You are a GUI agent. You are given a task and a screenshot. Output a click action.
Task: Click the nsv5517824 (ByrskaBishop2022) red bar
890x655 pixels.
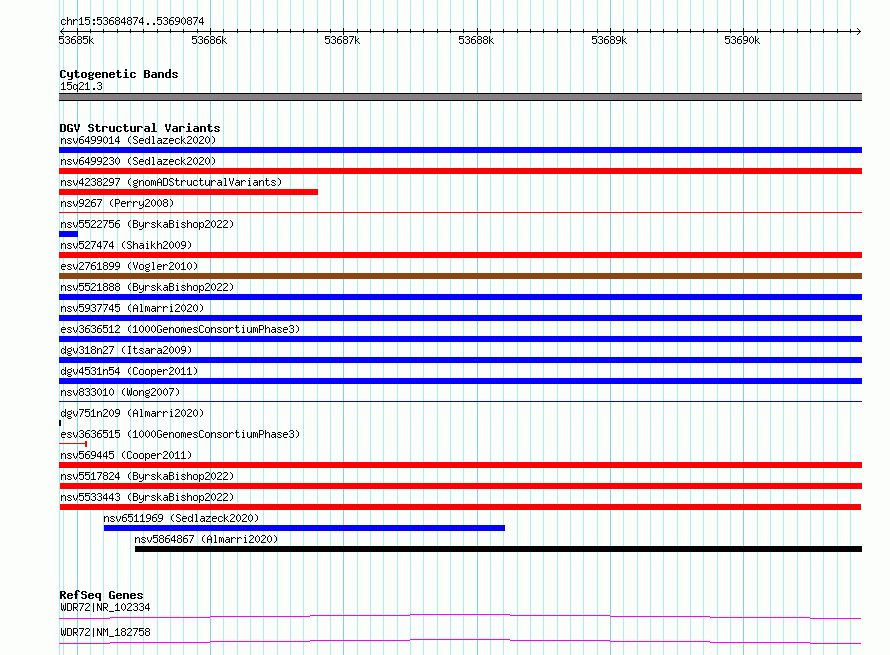point(460,486)
